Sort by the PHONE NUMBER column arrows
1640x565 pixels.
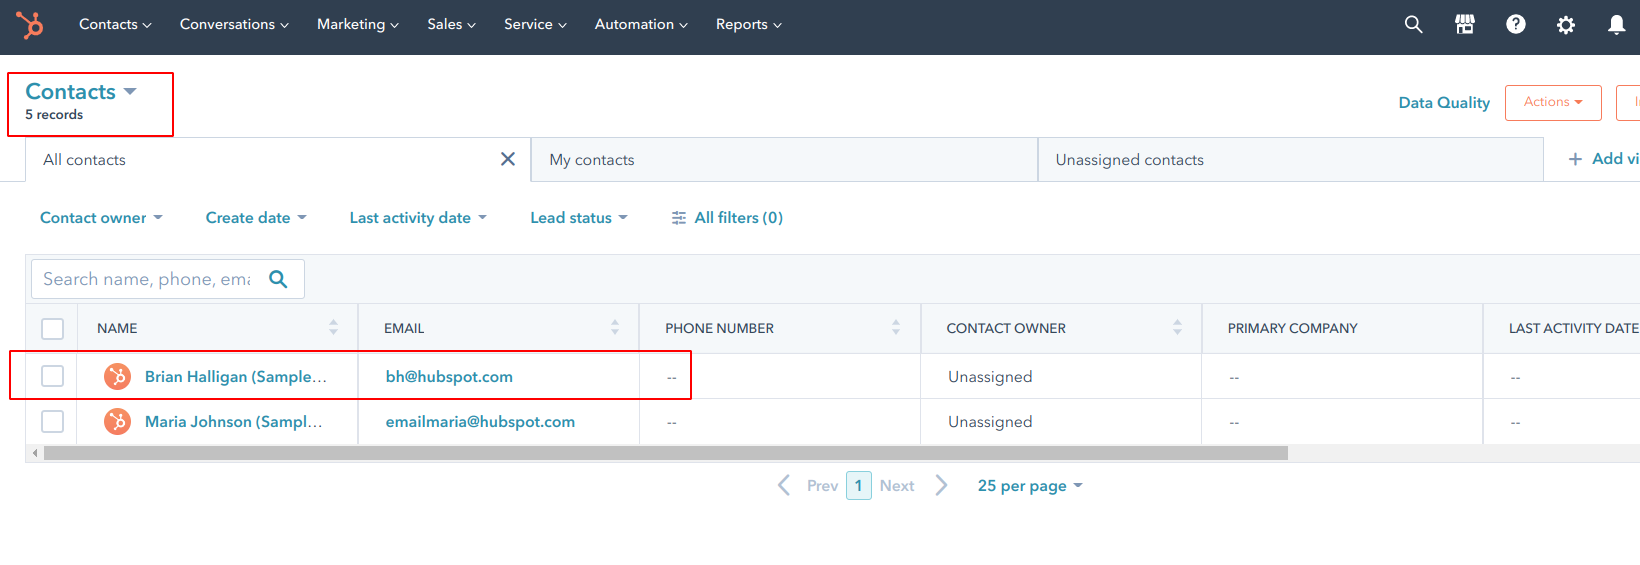(896, 327)
